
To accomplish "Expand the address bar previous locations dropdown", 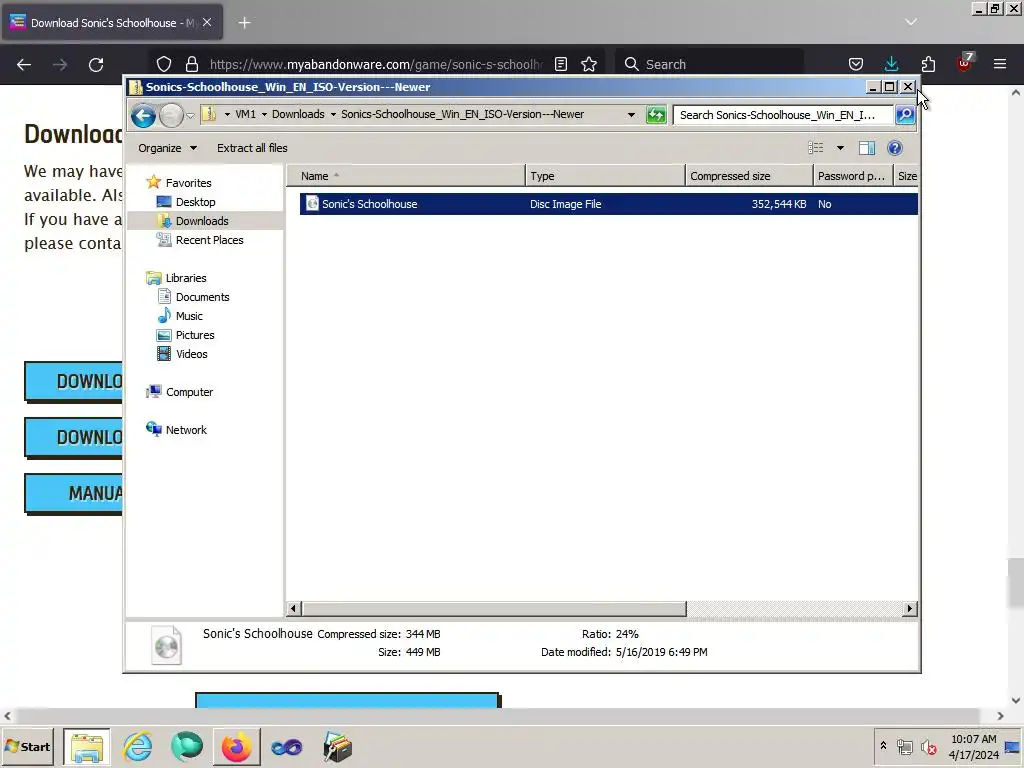I will point(631,115).
